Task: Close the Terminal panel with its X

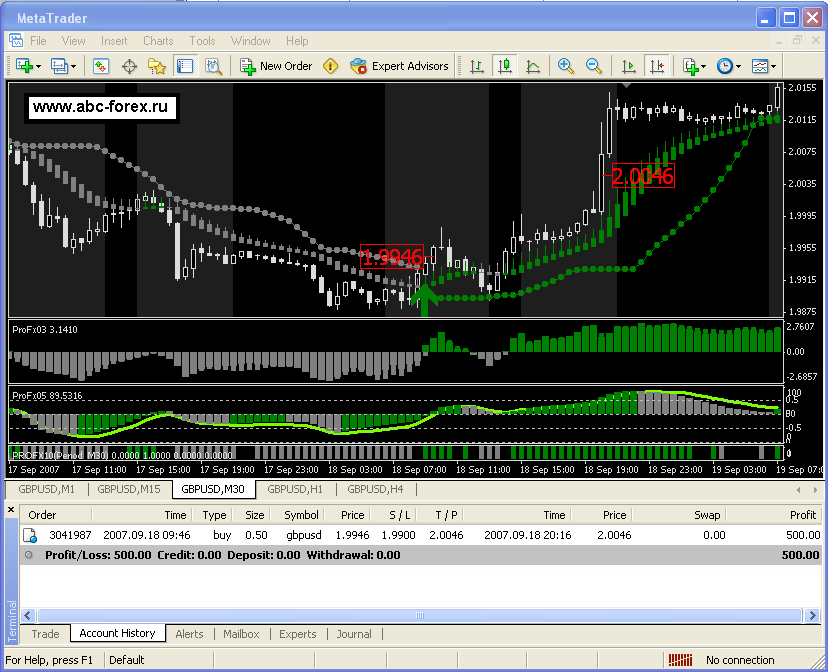Action: tap(11, 510)
